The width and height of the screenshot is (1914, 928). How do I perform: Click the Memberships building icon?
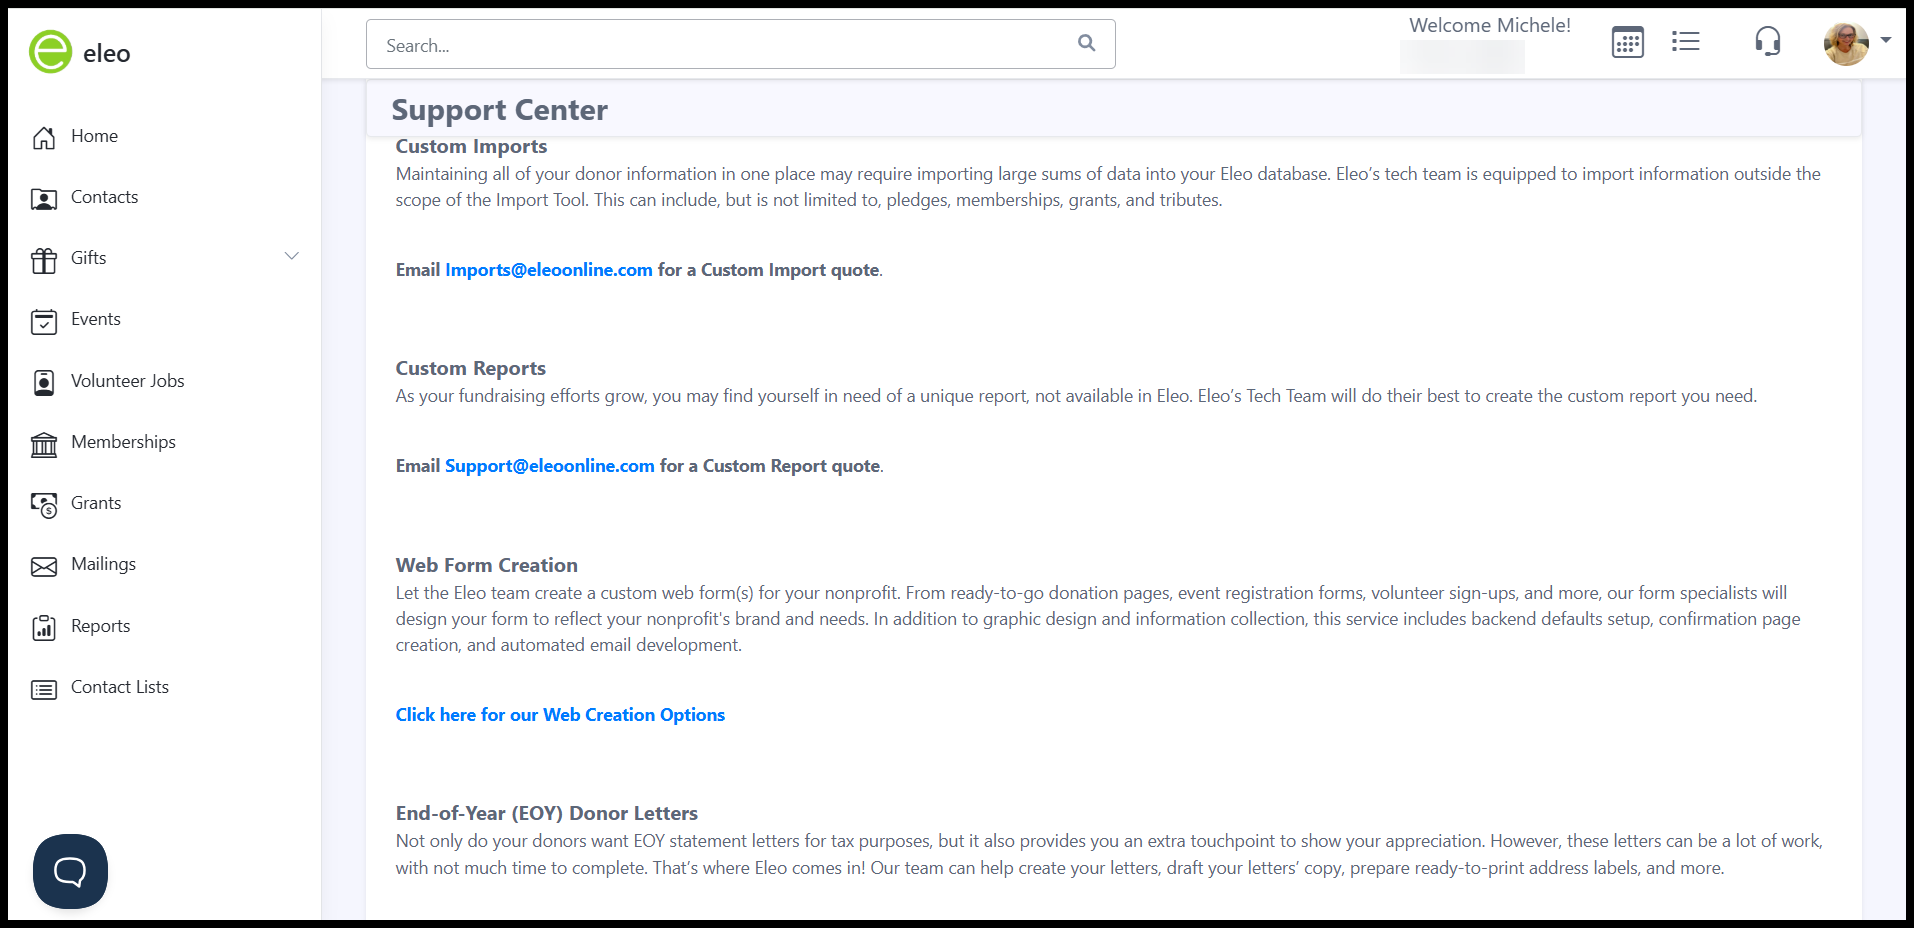(44, 443)
